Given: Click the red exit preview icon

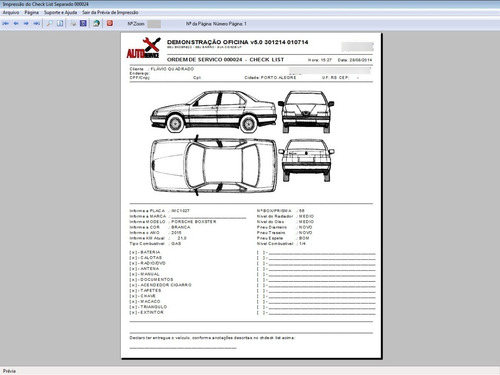Looking at the screenshot, I should [x=110, y=23].
